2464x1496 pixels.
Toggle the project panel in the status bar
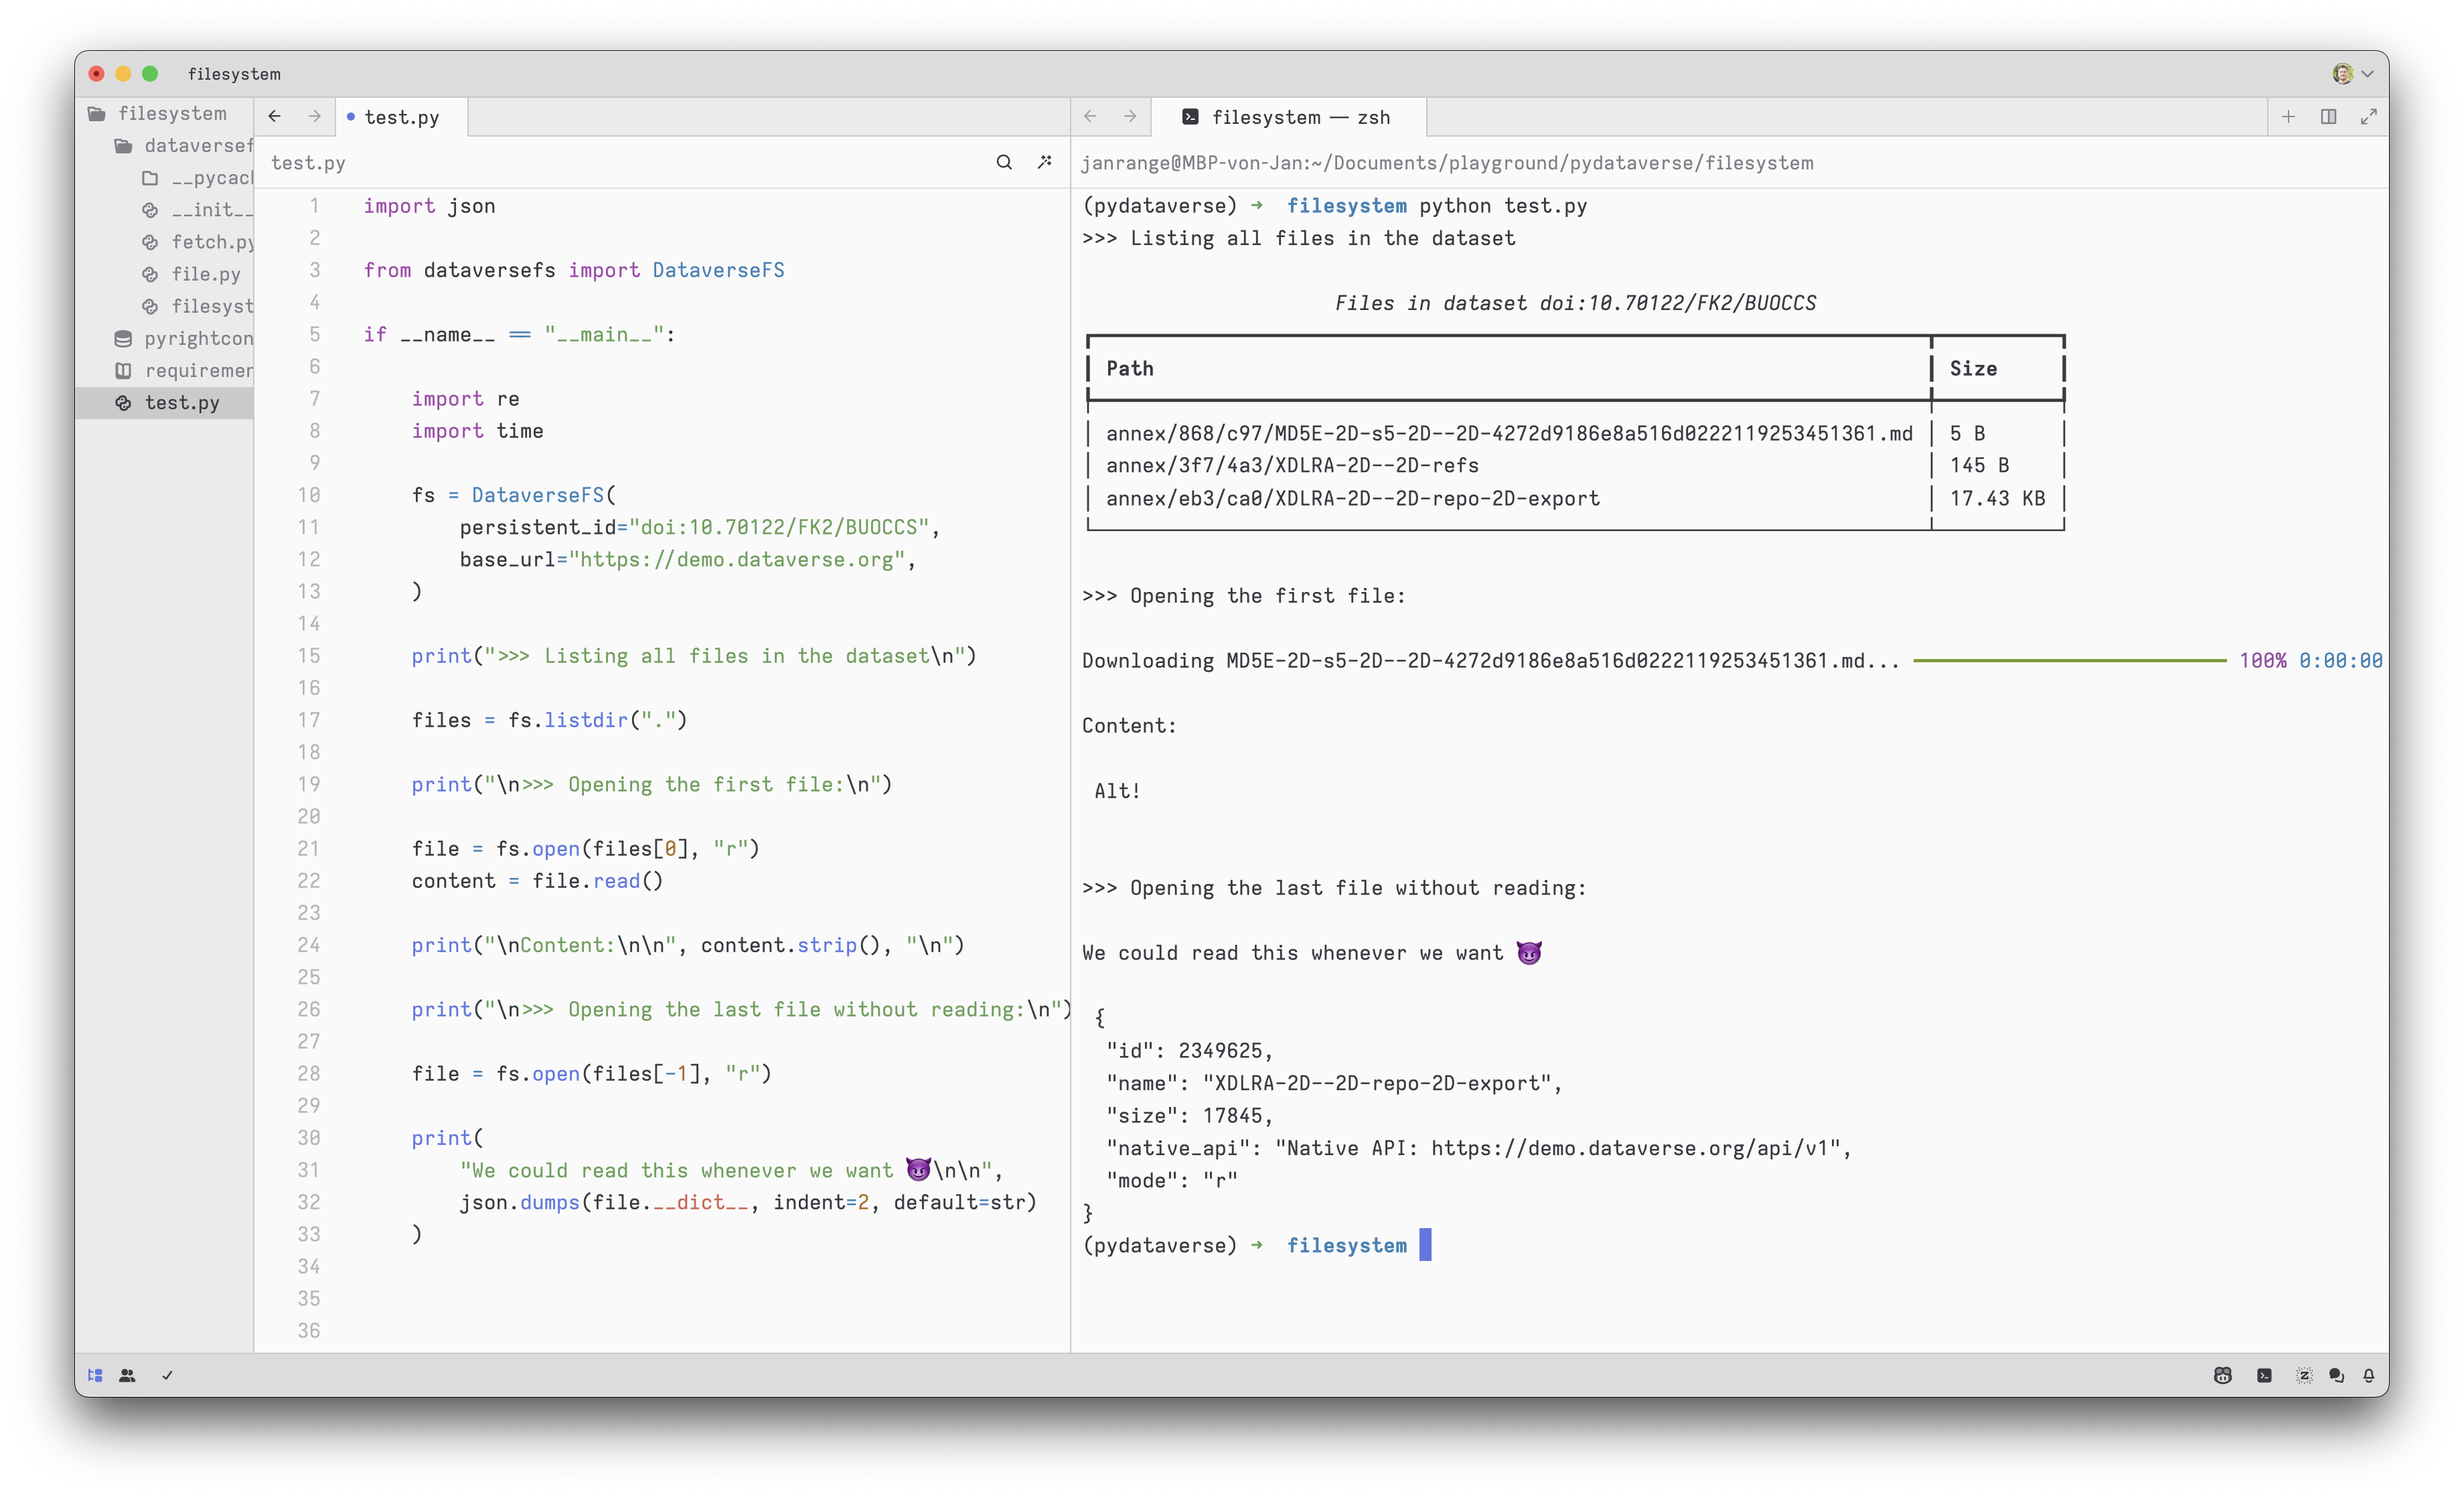95,1375
